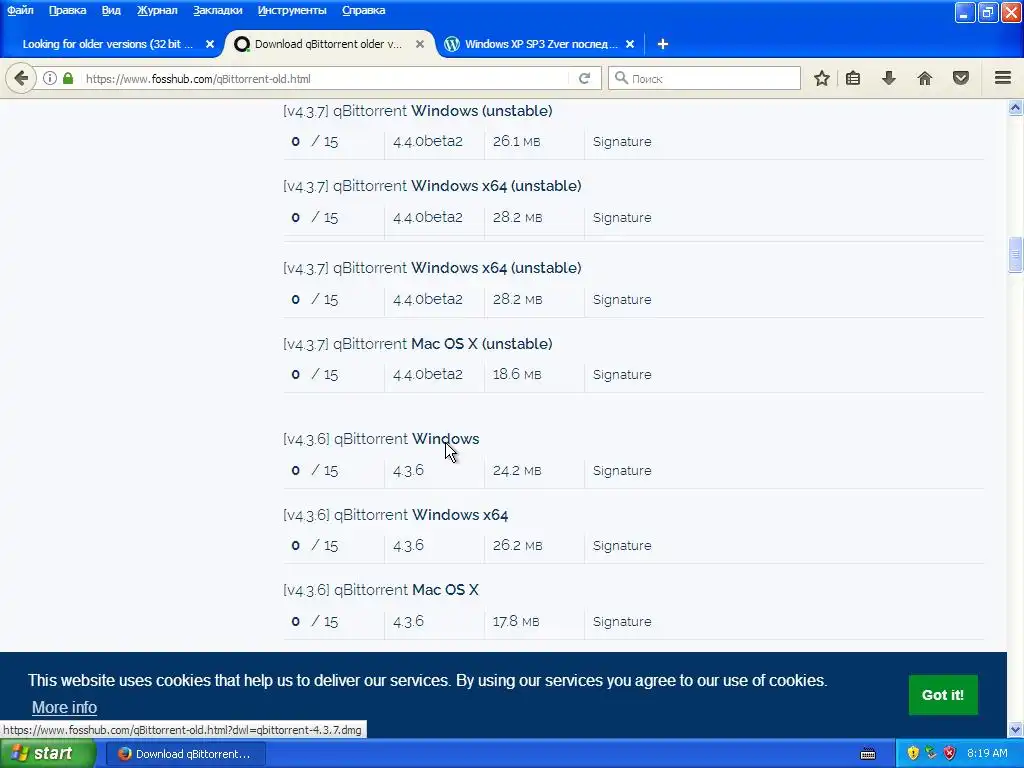The width and height of the screenshot is (1024, 768).
Task: Click the 0 / 15 scan result in the 26.2 MB row
Action: click(315, 546)
